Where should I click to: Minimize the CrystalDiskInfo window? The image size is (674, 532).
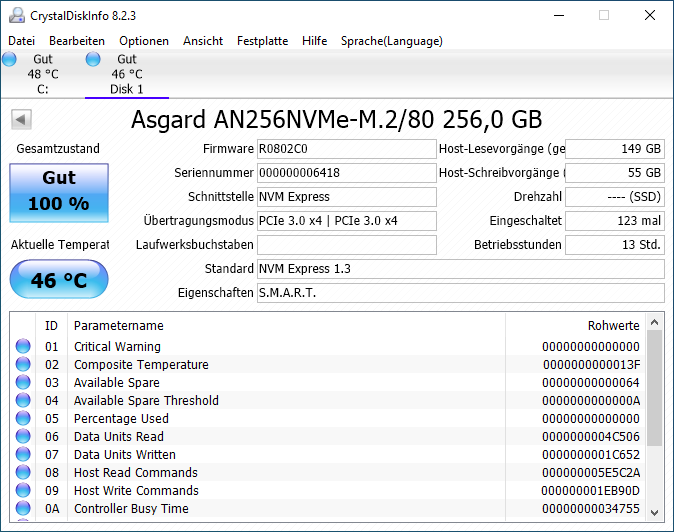tap(559, 15)
